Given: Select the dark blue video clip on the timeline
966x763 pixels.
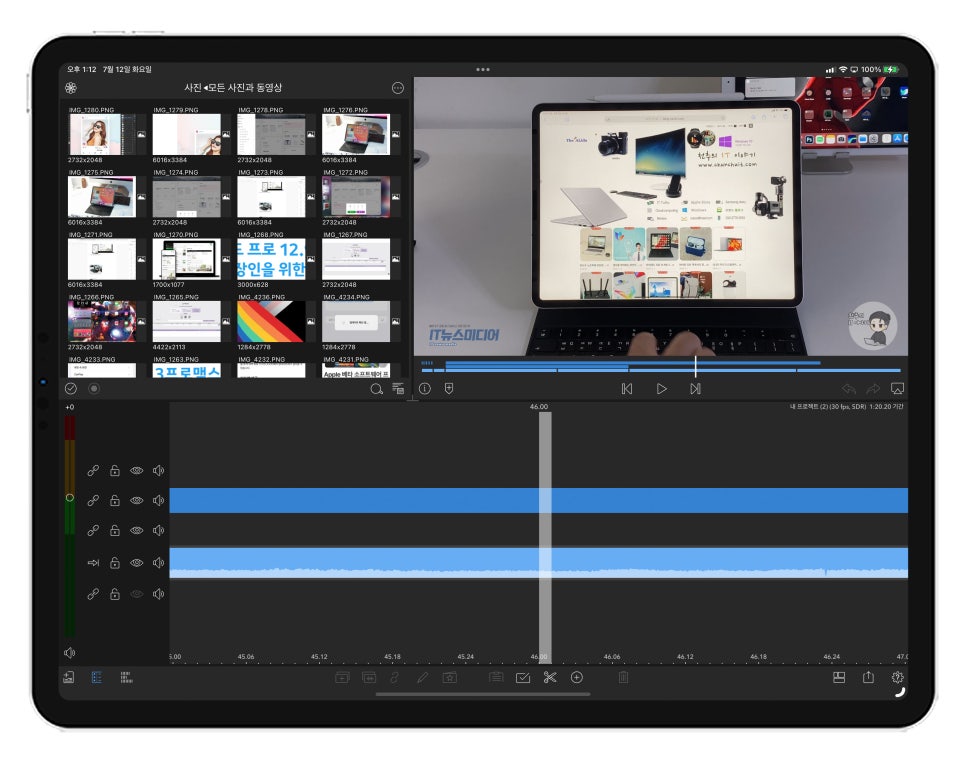Looking at the screenshot, I should click(538, 500).
